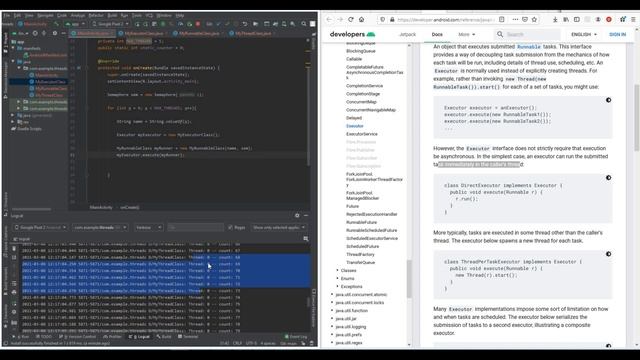Switch to MyThreadClass.java editor tab

click(253, 33)
